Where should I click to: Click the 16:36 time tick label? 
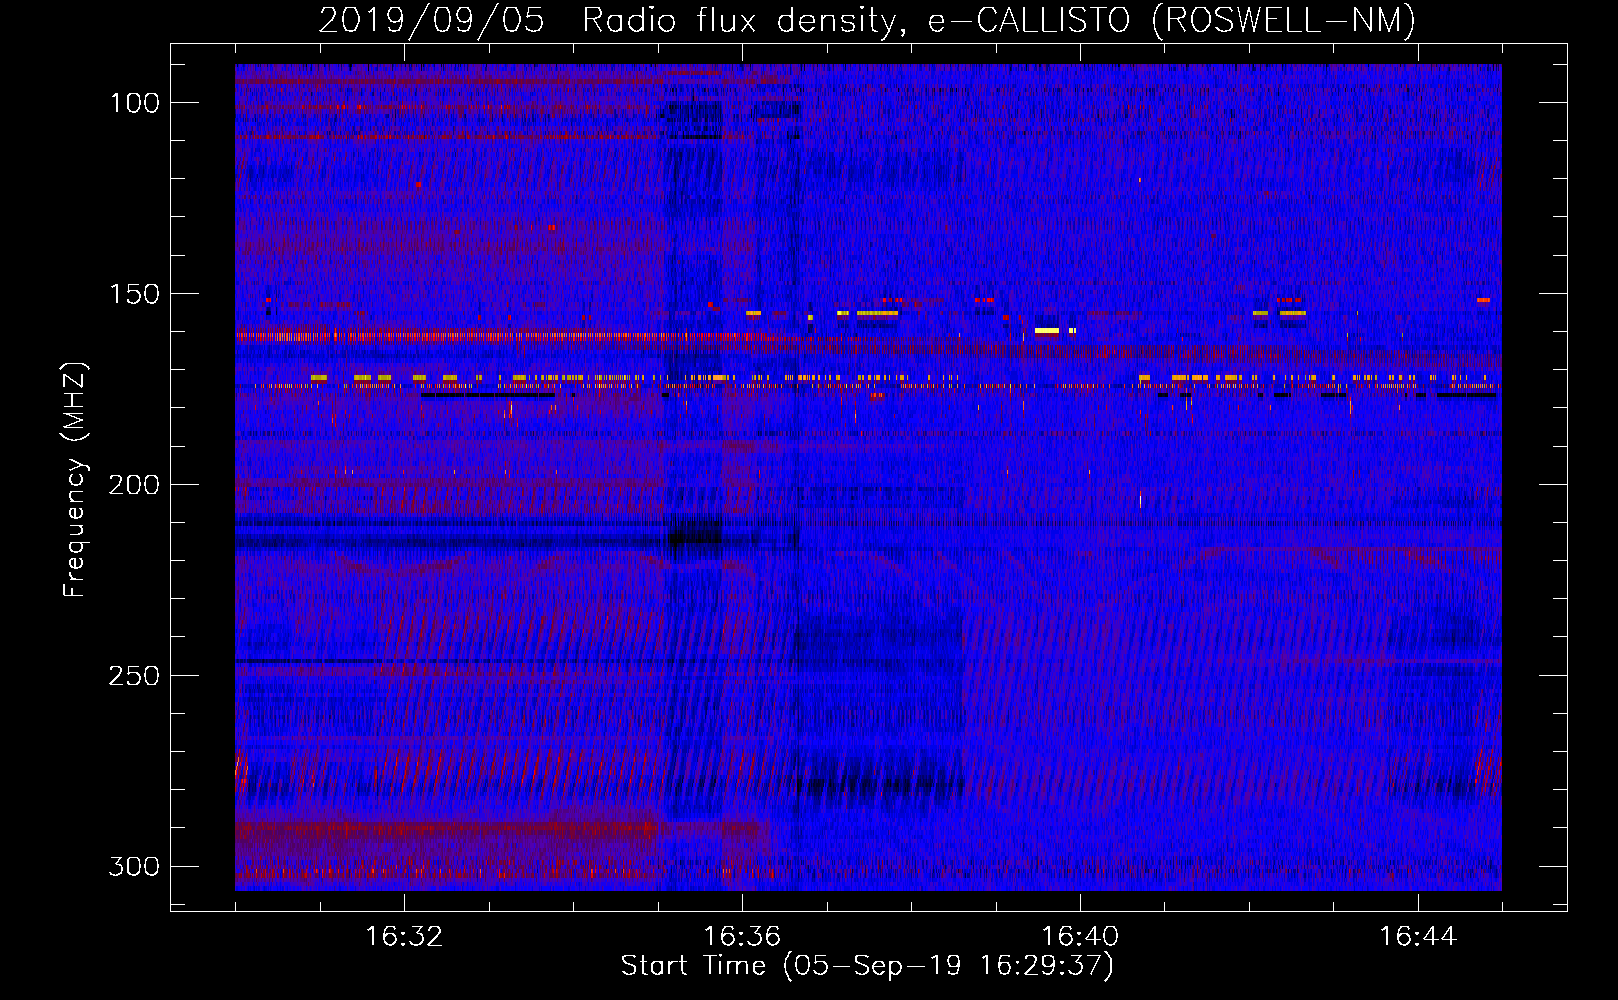[742, 937]
